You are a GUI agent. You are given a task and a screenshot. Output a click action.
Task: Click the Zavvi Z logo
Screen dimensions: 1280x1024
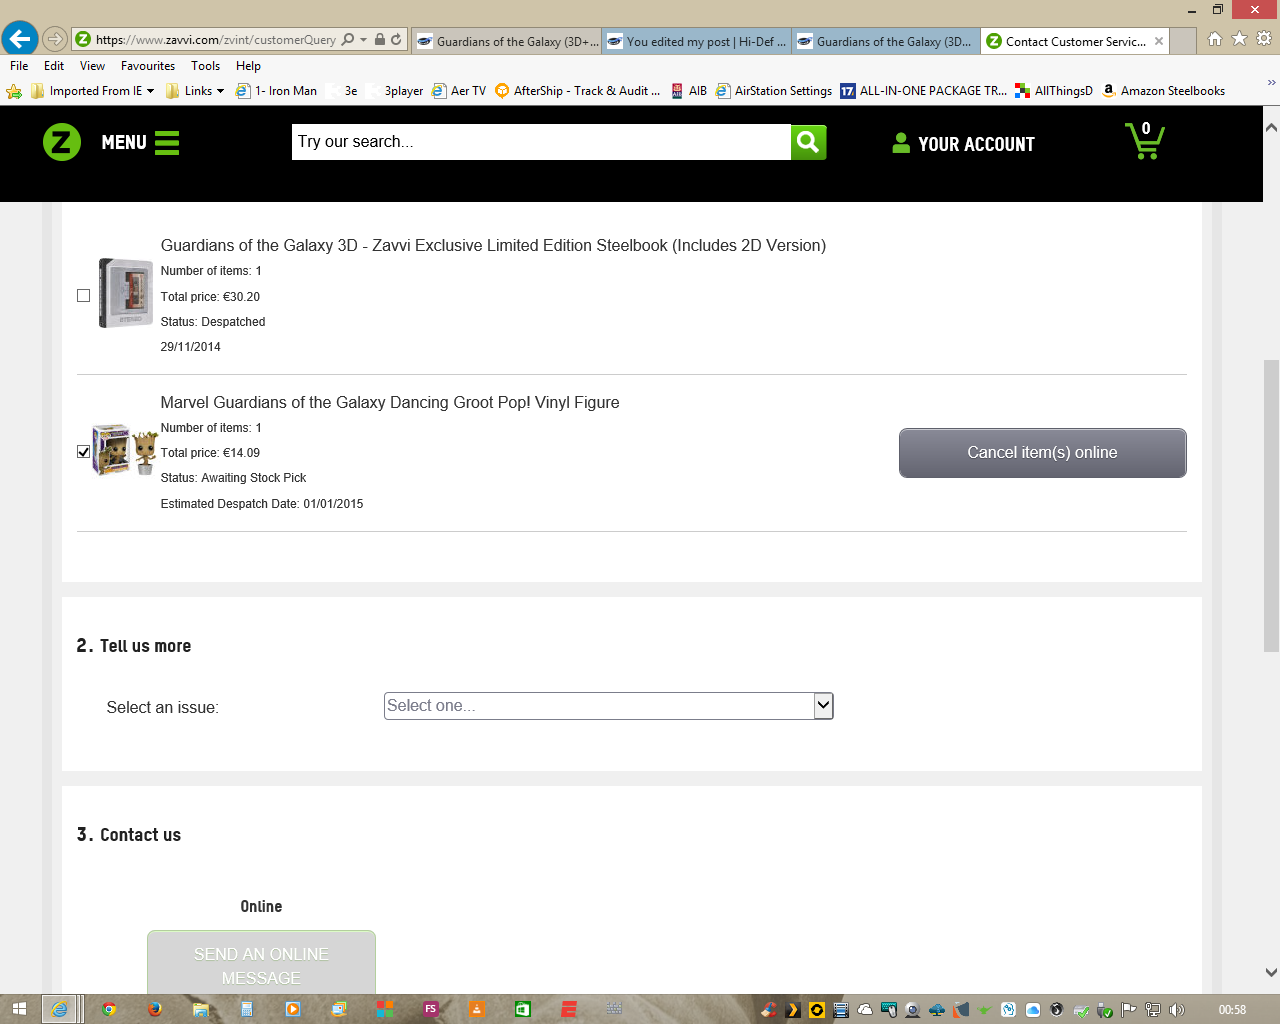click(x=62, y=142)
